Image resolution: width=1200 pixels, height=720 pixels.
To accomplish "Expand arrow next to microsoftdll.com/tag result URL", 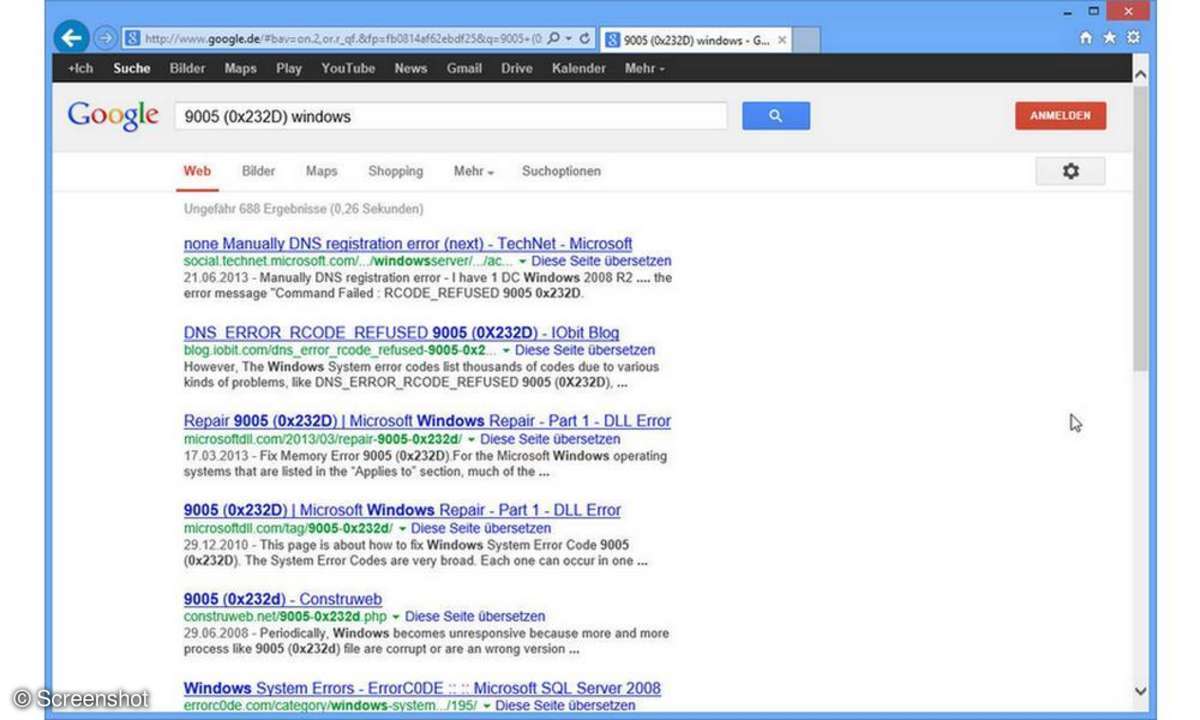I will coord(402,528).
